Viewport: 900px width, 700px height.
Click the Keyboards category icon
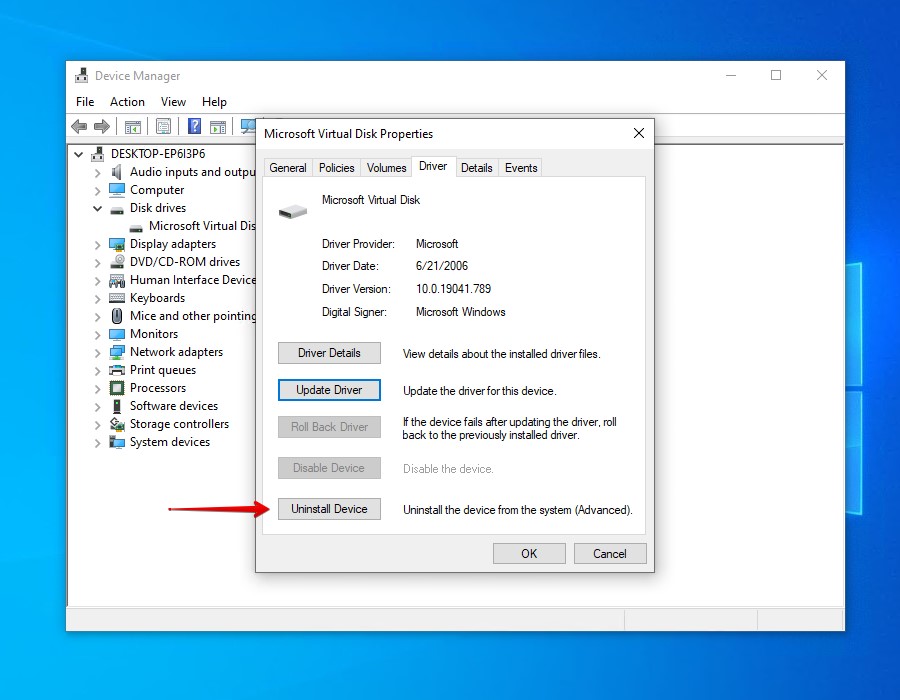(x=117, y=298)
